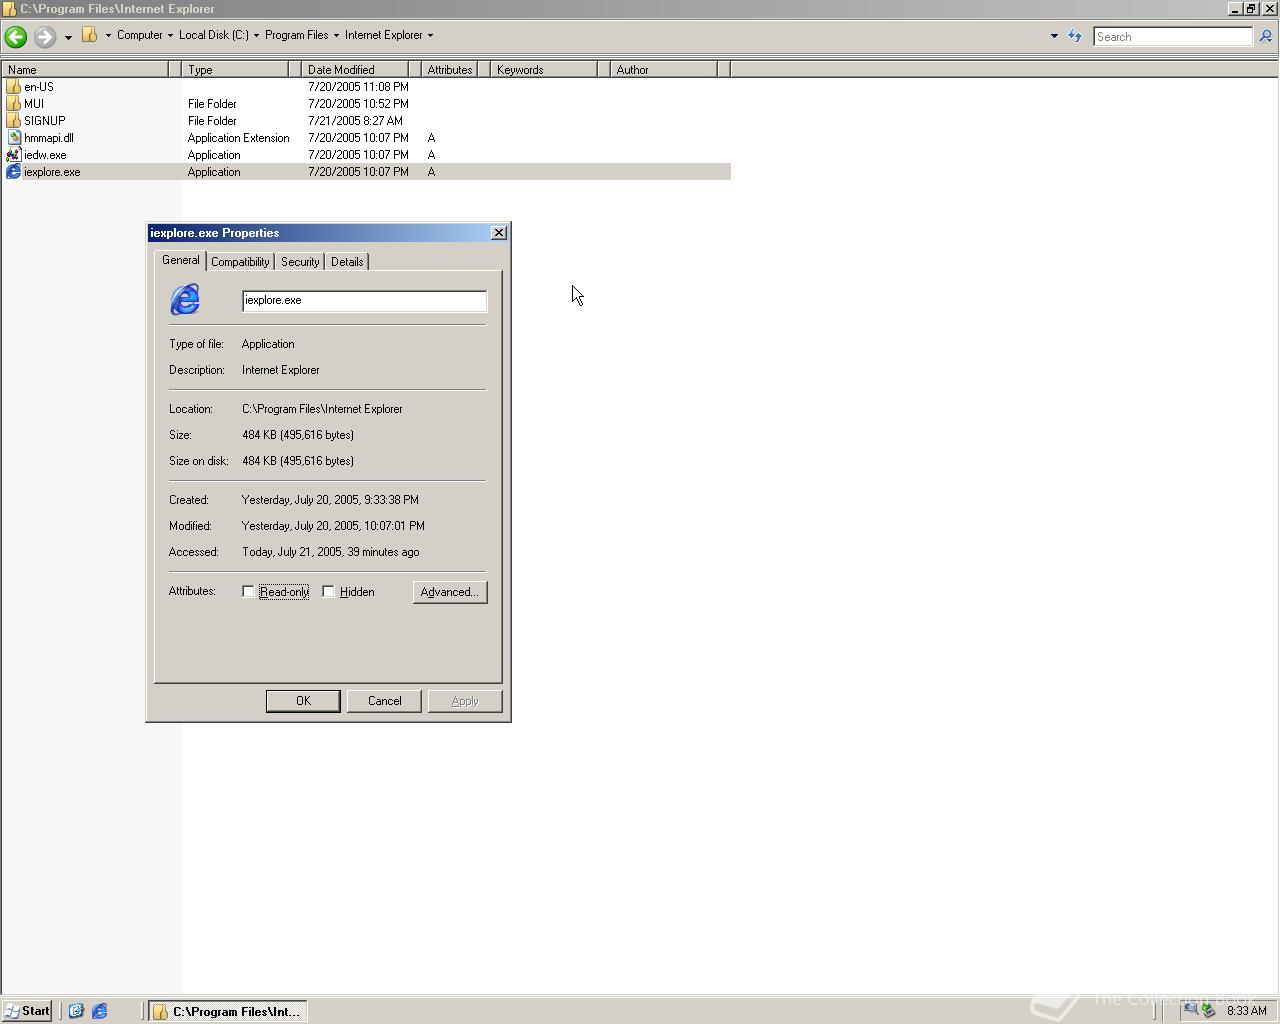The height and width of the screenshot is (1024, 1280).
Task: Click the folder icon in the address bar
Action: [x=89, y=35]
